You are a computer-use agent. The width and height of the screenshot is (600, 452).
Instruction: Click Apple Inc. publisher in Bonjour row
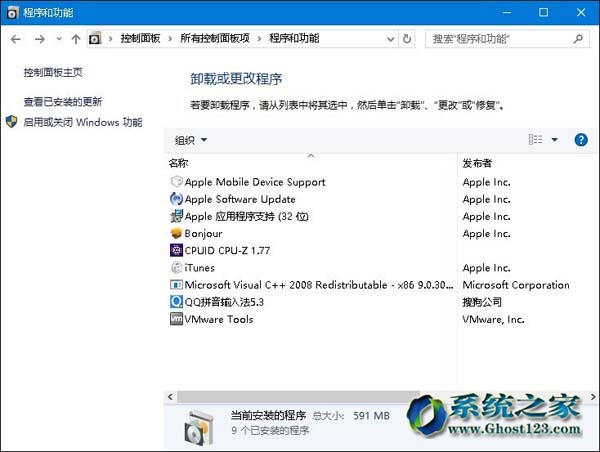pos(486,233)
